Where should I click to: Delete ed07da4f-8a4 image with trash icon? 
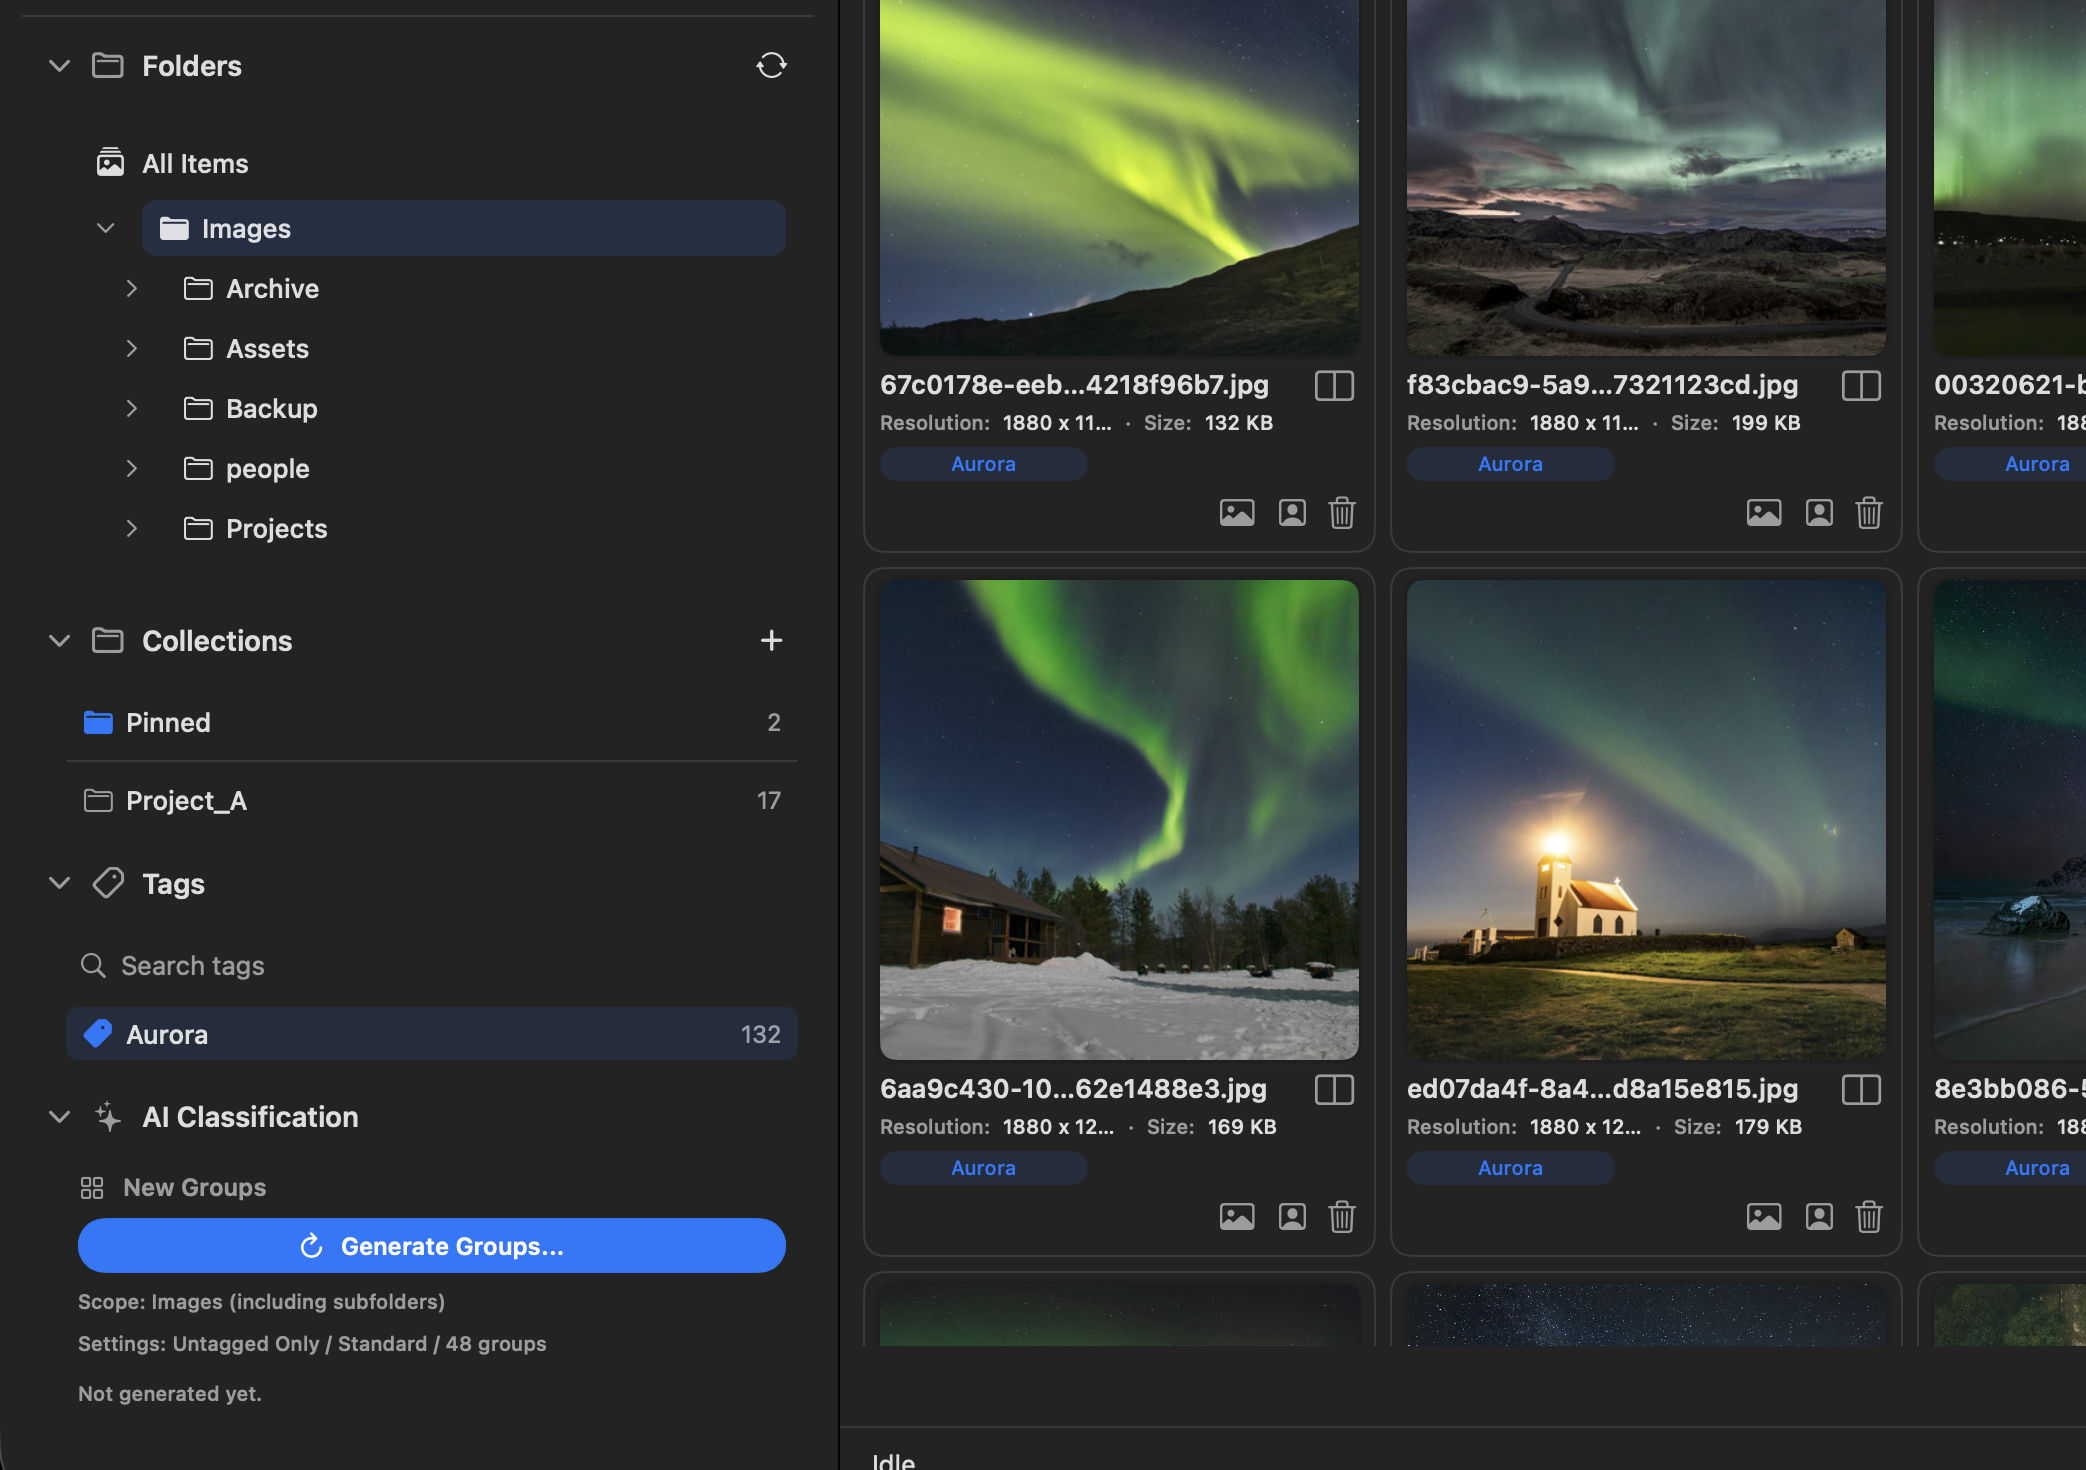coord(1869,1217)
